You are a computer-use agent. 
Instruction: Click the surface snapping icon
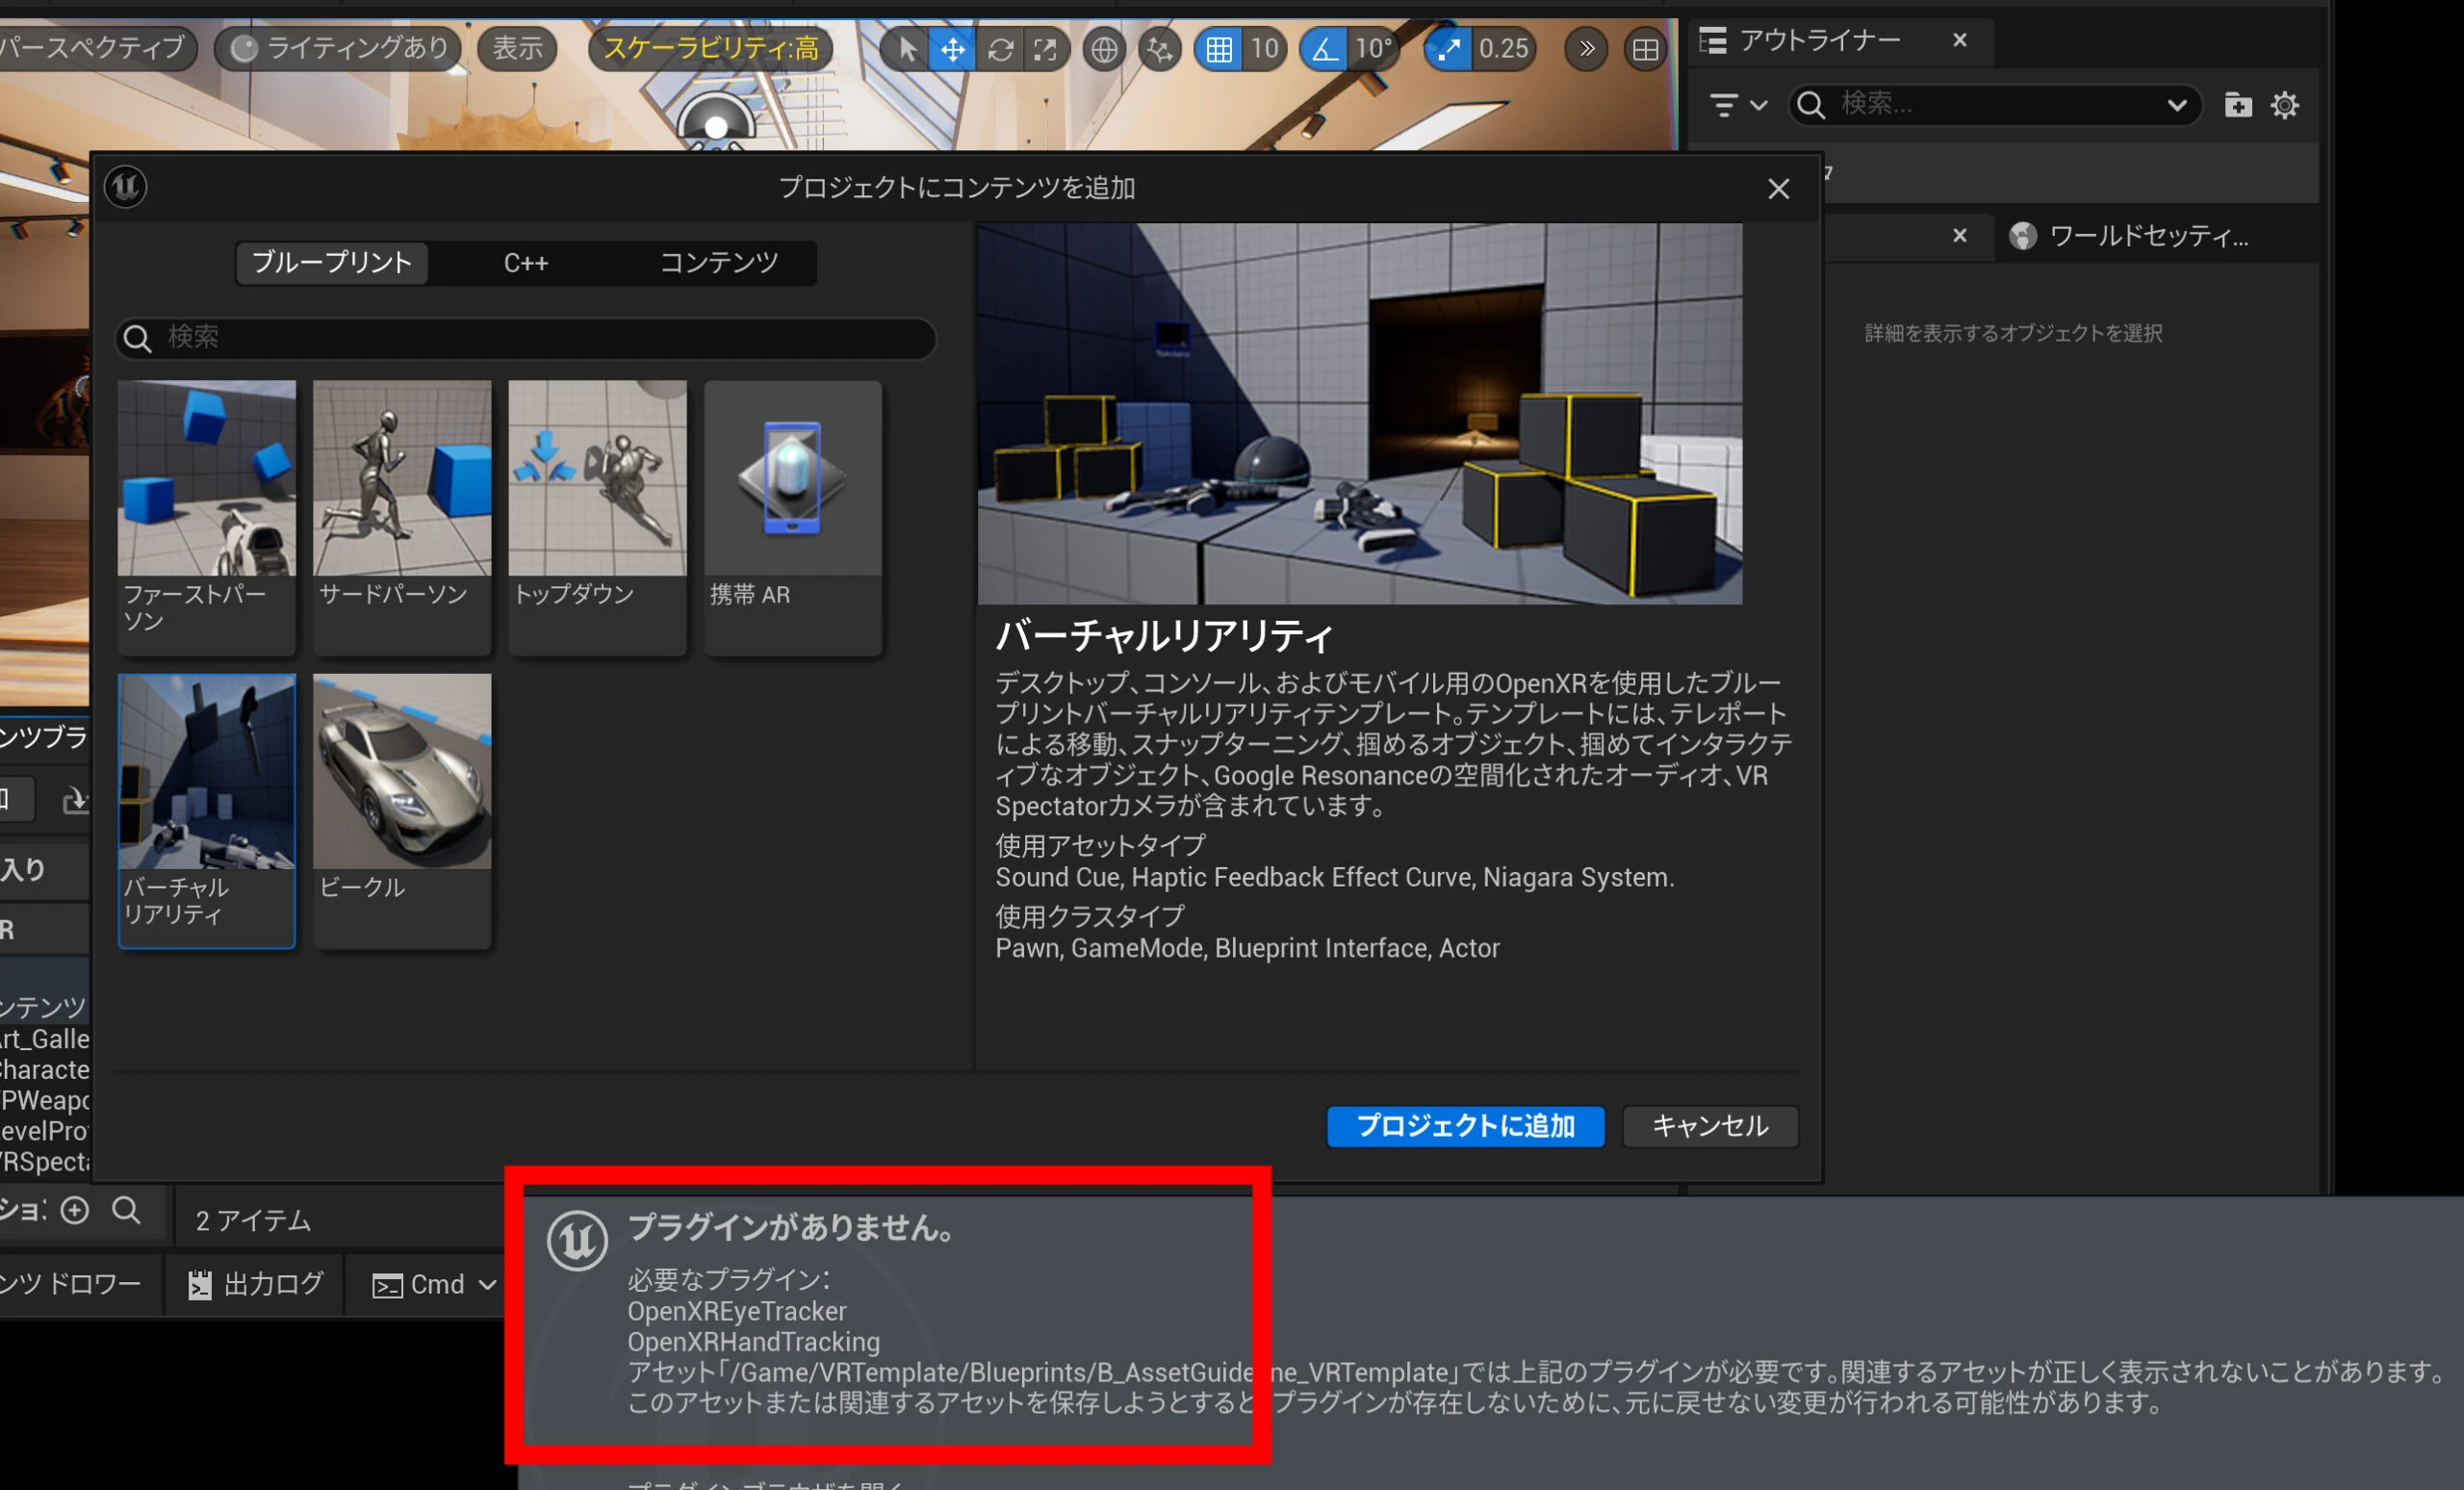click(1160, 49)
